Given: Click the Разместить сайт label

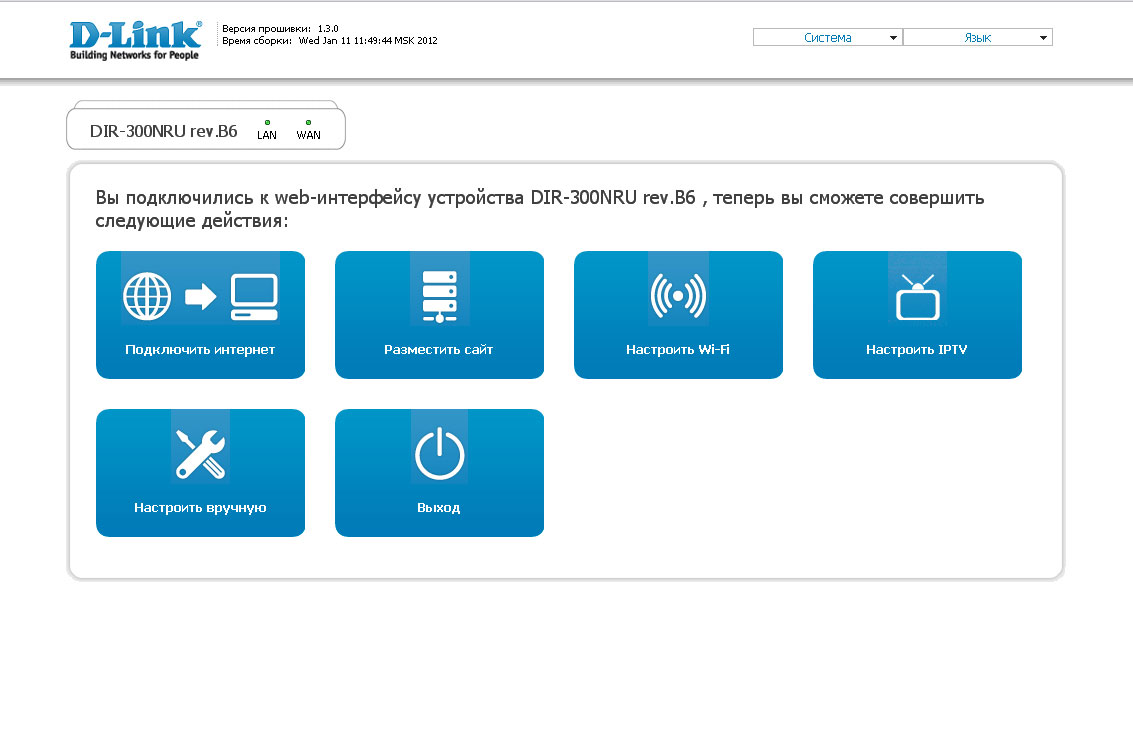Looking at the screenshot, I should tap(439, 350).
